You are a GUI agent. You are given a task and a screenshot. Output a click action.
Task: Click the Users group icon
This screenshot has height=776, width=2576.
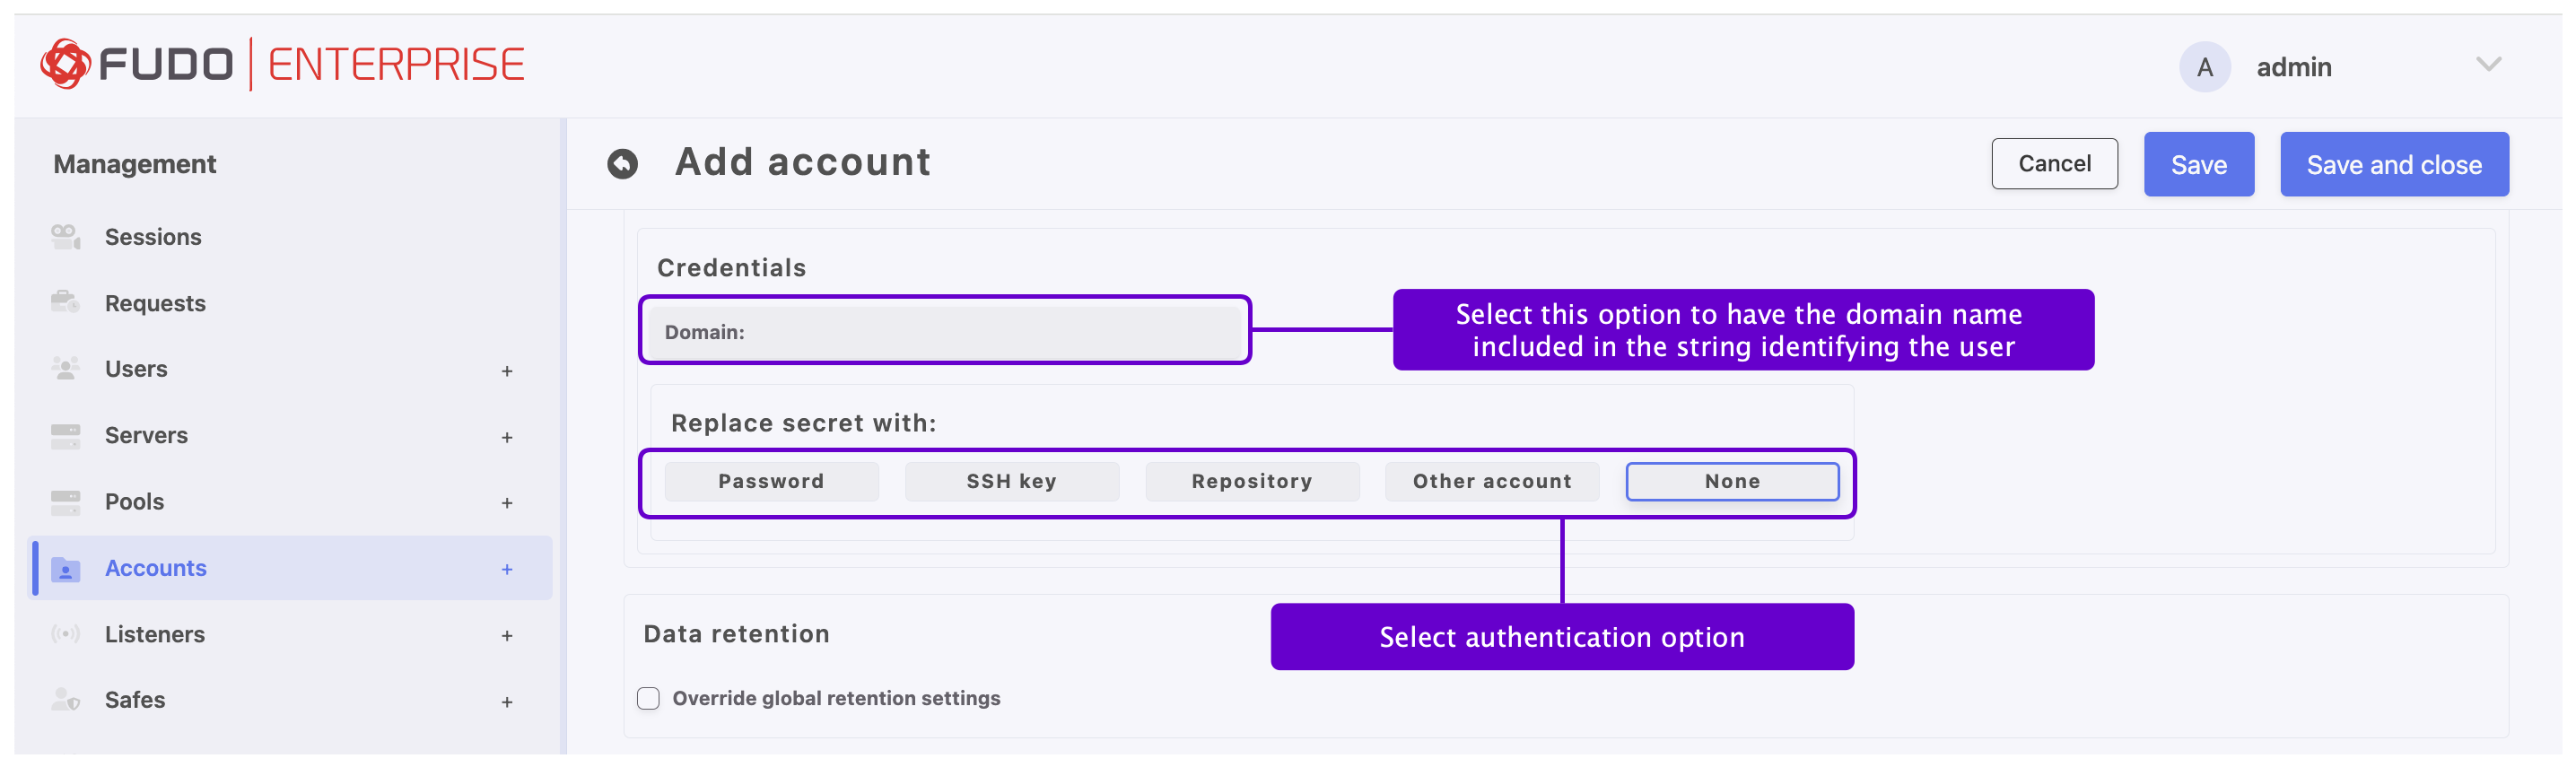pos(65,369)
